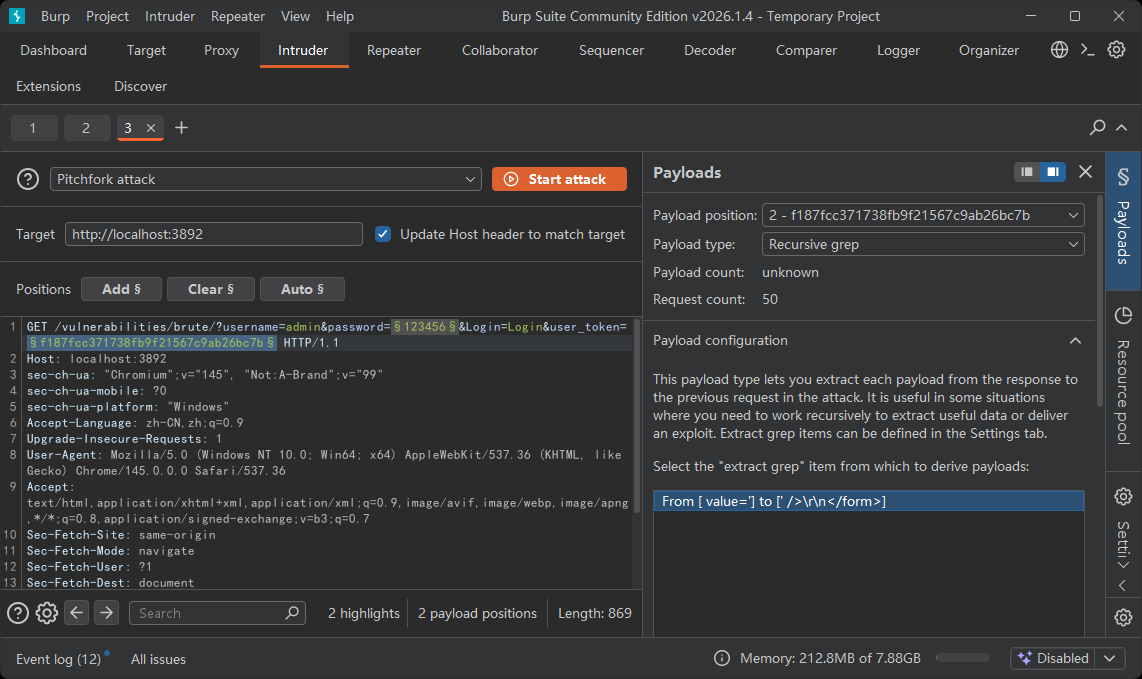Click the request editor vertical scrollbar
1142x679 pixels.
[637, 415]
